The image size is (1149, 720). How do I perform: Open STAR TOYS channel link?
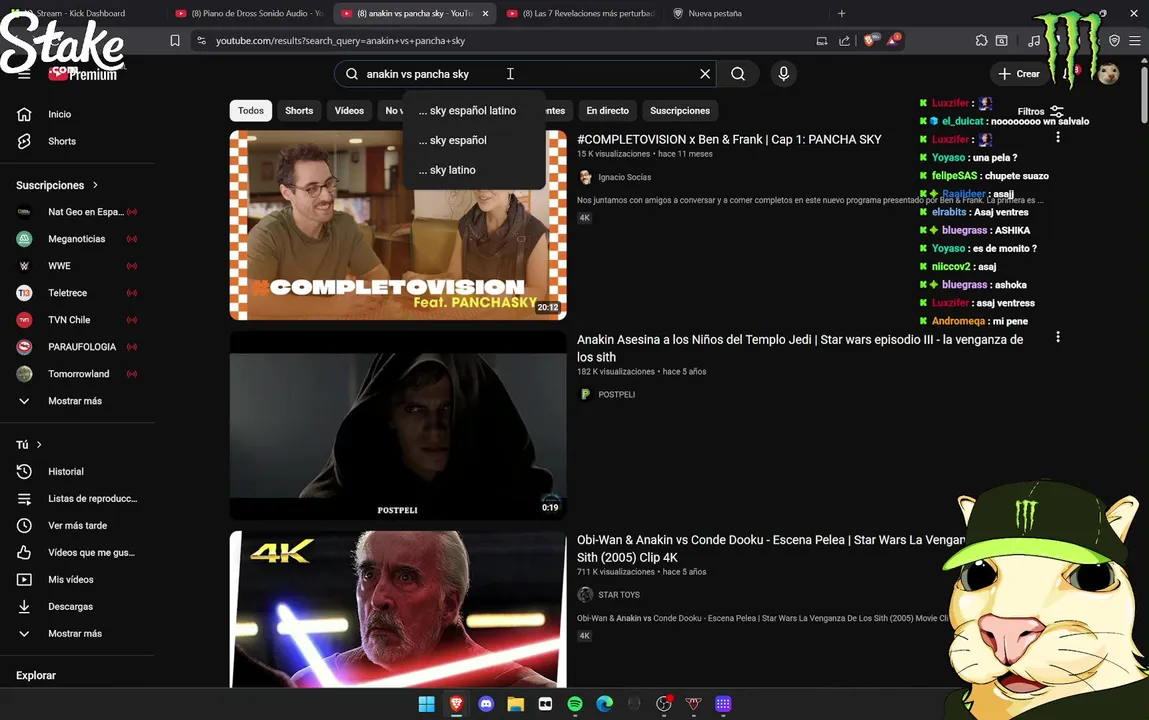coord(618,595)
